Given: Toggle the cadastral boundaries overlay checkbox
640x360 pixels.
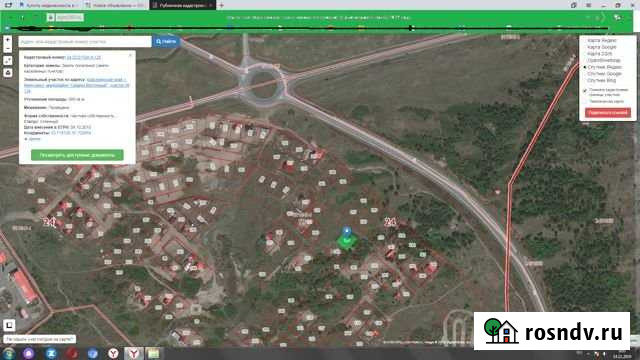Looking at the screenshot, I should pos(585,90).
